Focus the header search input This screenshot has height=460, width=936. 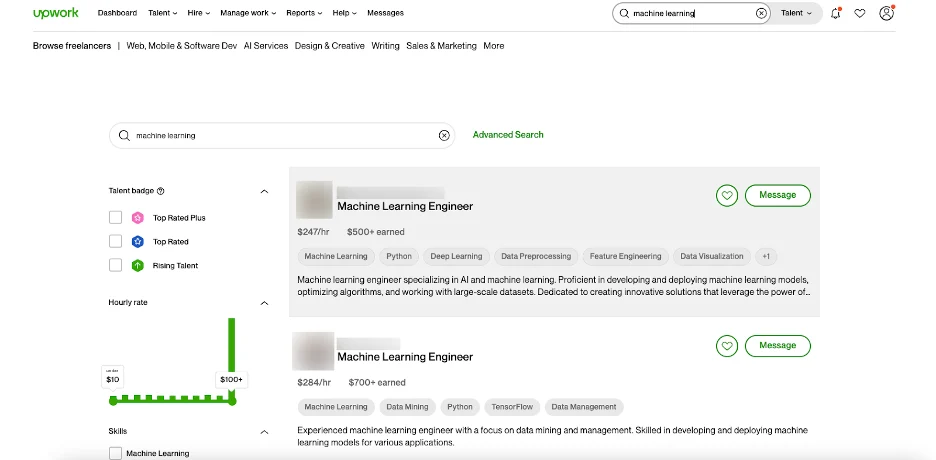tap(692, 13)
